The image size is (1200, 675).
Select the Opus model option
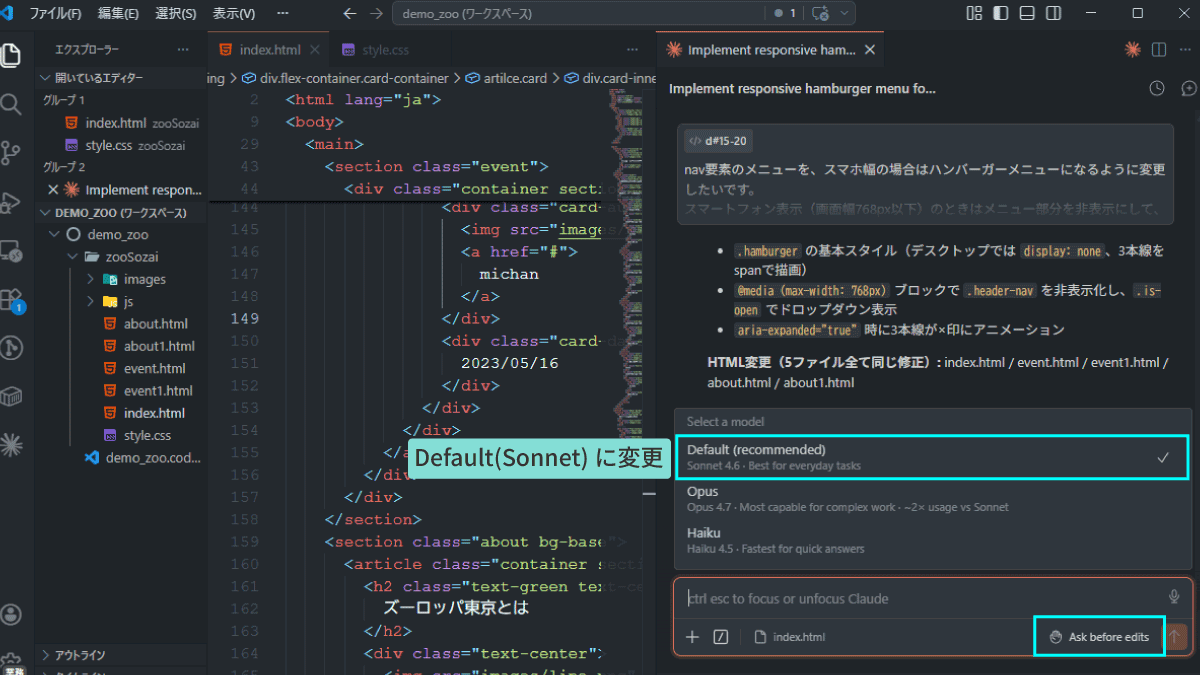(x=932, y=499)
